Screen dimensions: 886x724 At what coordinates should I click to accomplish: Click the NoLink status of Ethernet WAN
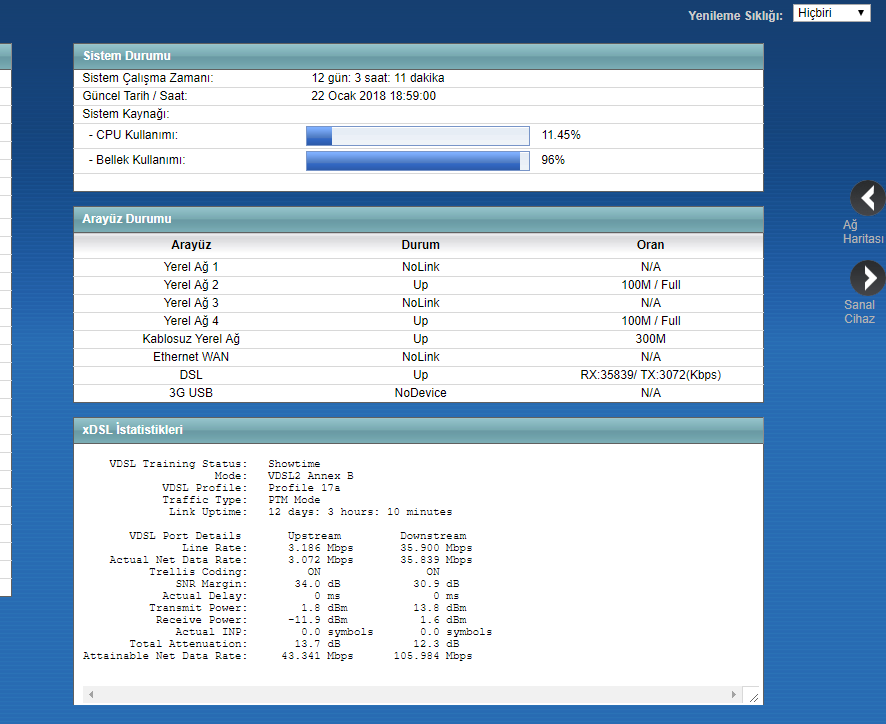click(x=420, y=357)
